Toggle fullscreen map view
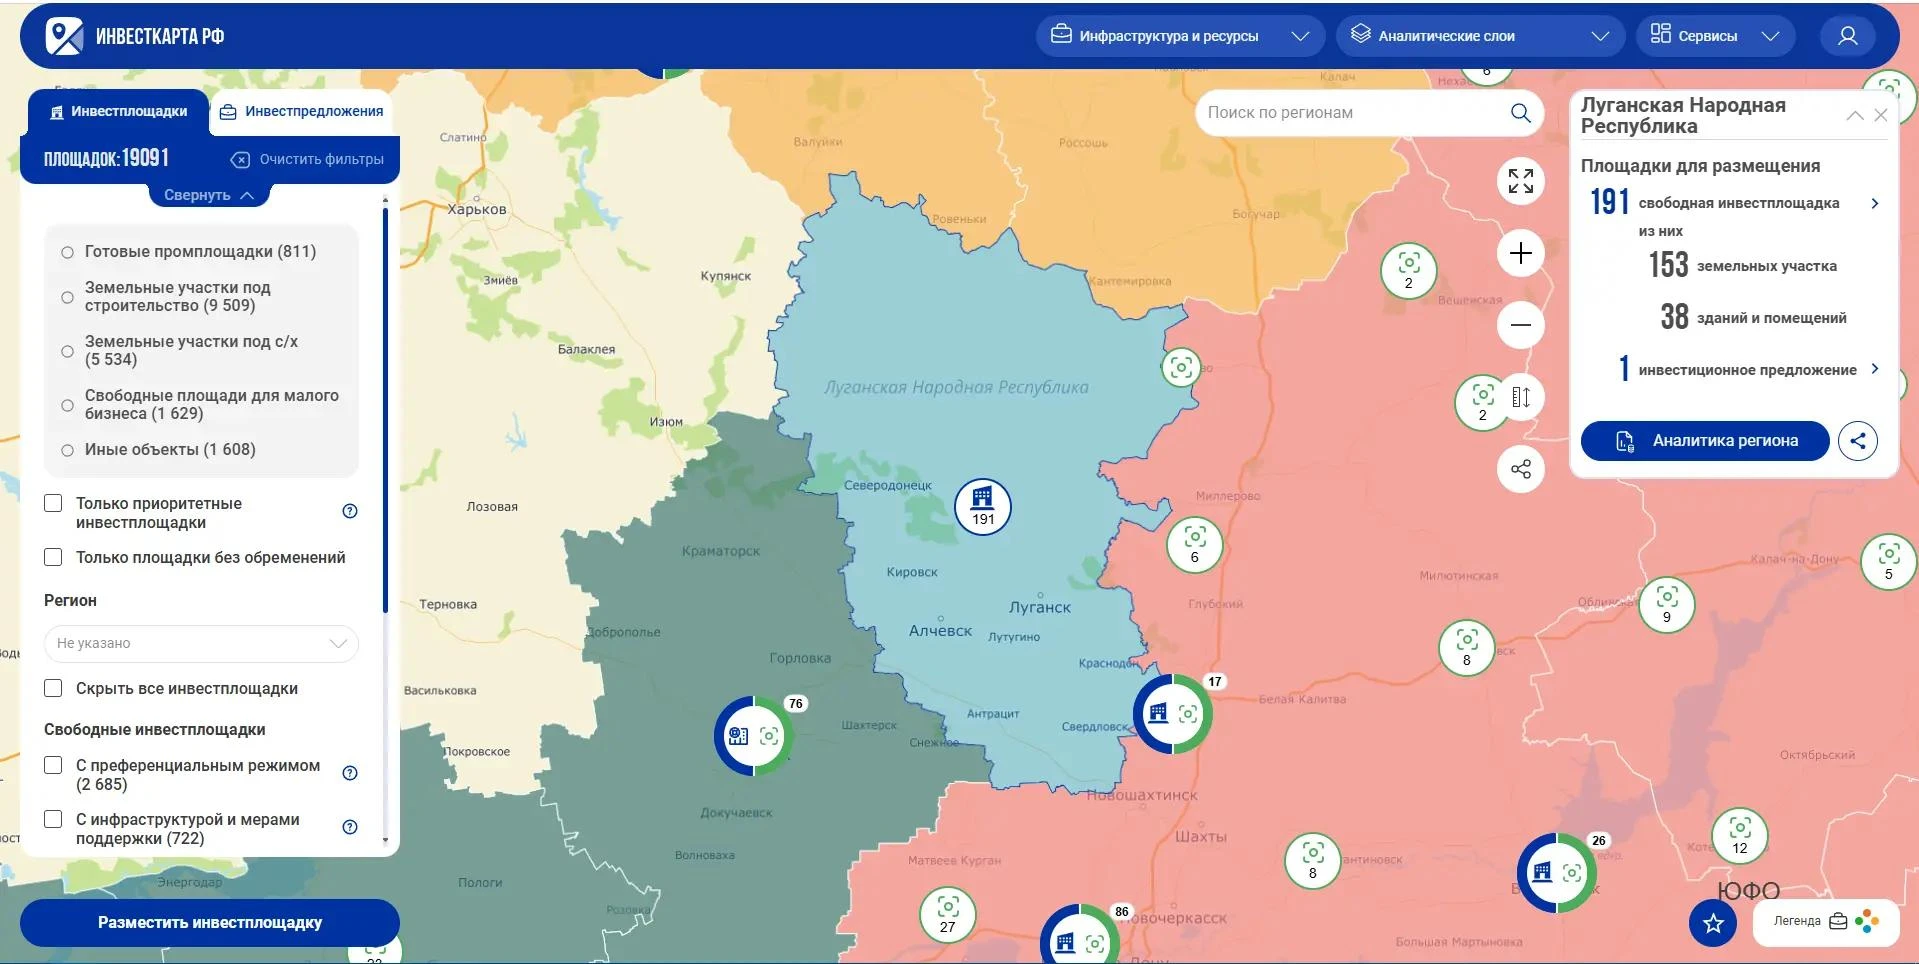 click(x=1520, y=181)
